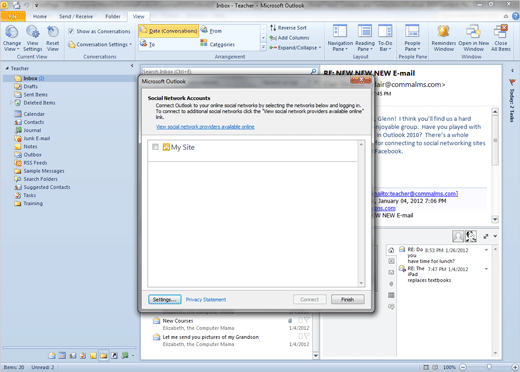The height and width of the screenshot is (372, 520).
Task: Open View Settings
Action: click(32, 39)
